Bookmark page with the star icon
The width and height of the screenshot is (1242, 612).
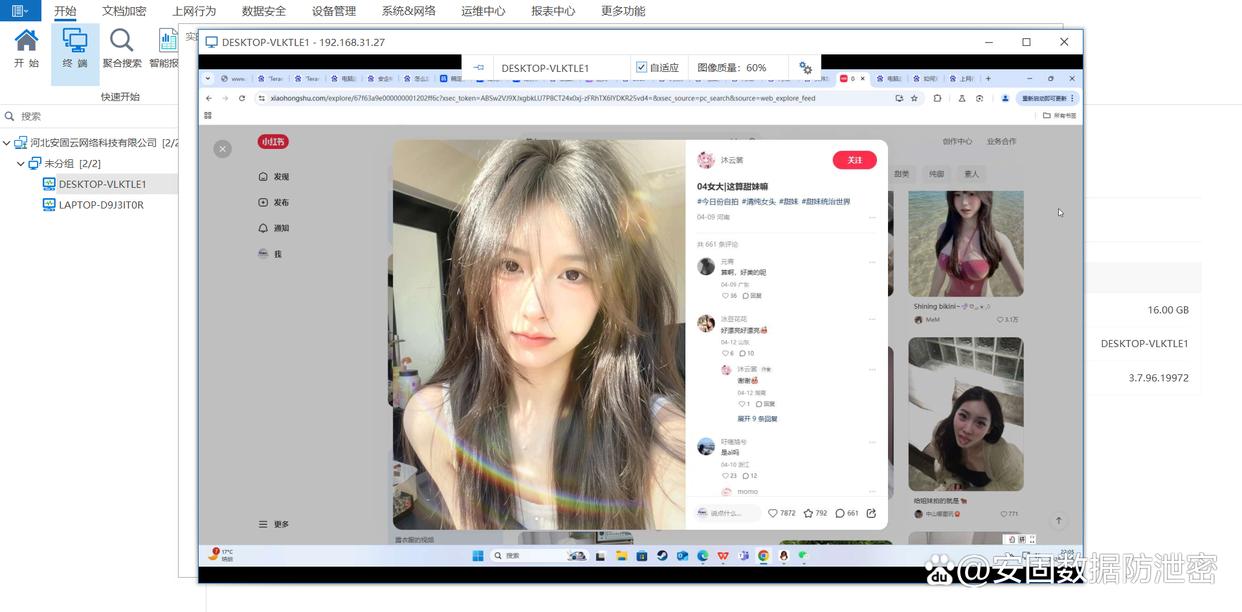click(x=914, y=98)
